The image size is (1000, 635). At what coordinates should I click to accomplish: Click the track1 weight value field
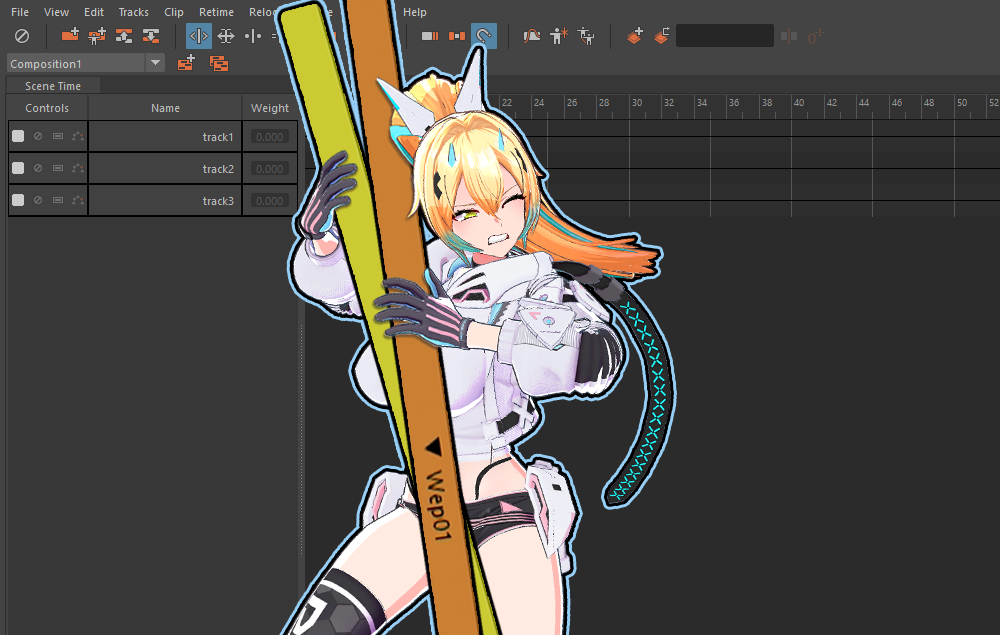tap(269, 136)
